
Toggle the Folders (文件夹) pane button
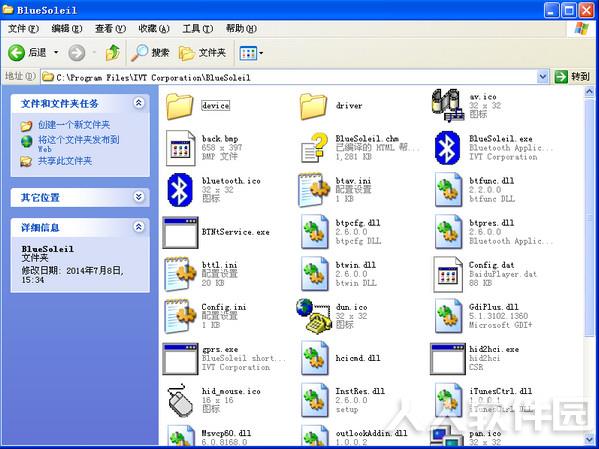(202, 53)
